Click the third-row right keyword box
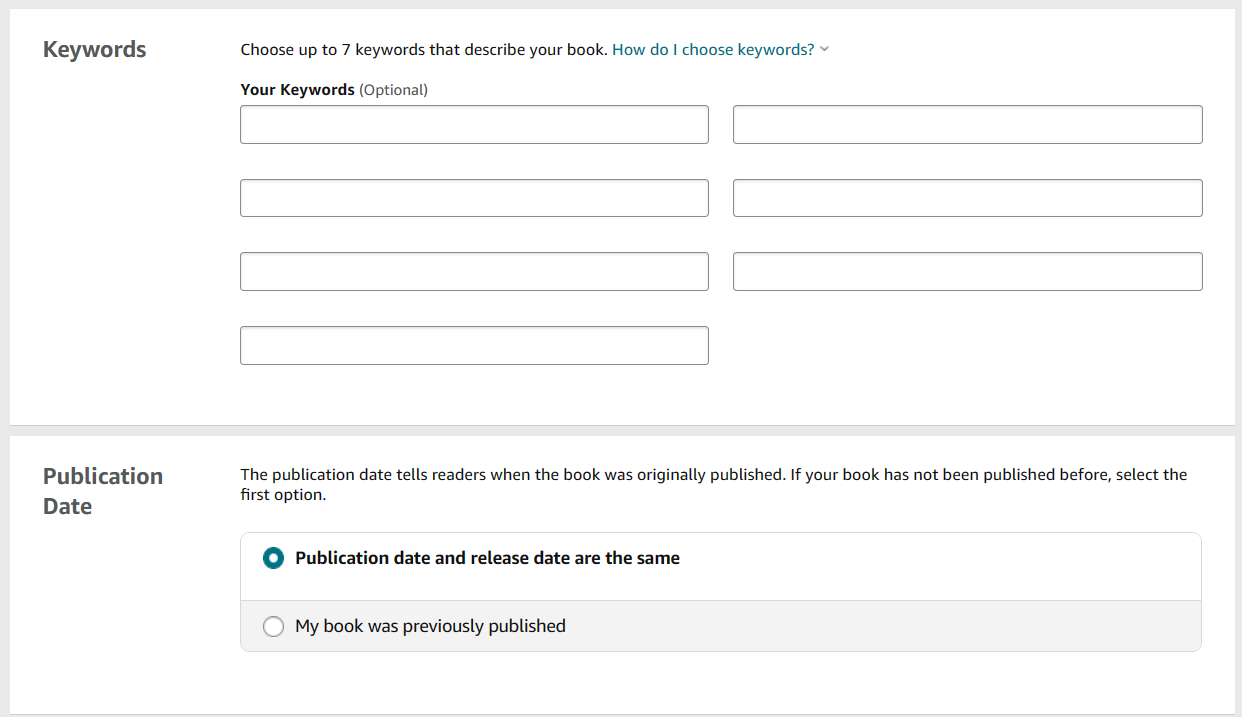 coord(967,272)
